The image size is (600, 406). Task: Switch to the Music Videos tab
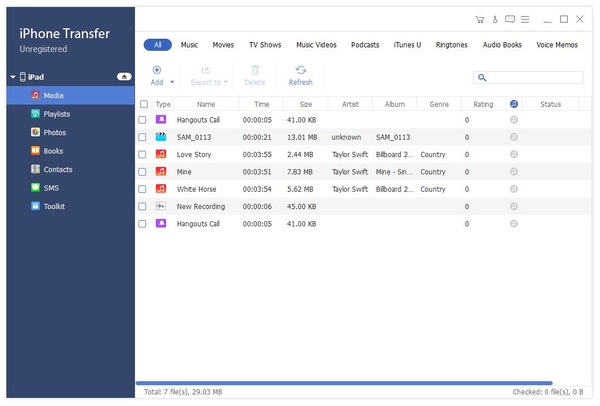pos(316,45)
